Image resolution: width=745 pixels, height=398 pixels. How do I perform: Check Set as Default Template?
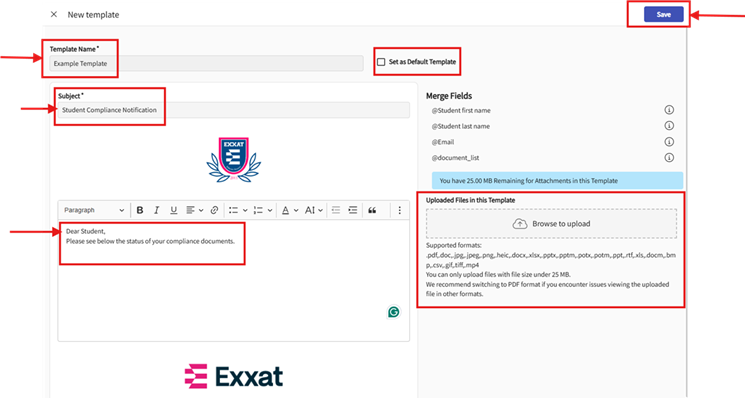click(381, 62)
